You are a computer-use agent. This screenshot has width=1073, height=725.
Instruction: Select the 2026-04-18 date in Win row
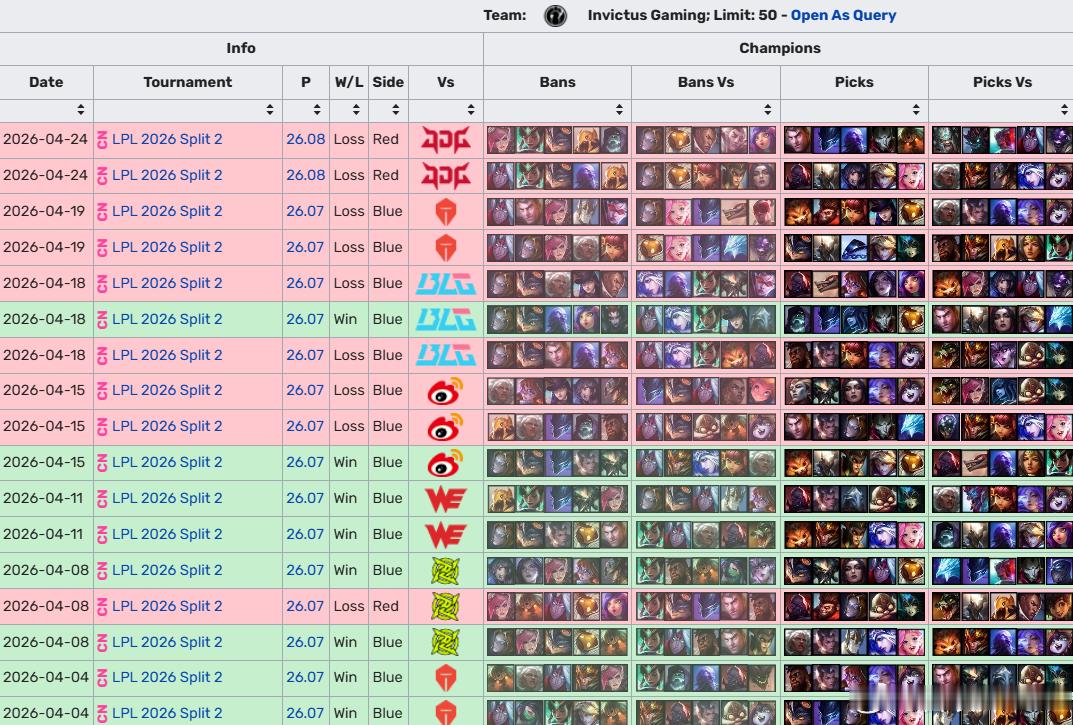tap(44, 319)
